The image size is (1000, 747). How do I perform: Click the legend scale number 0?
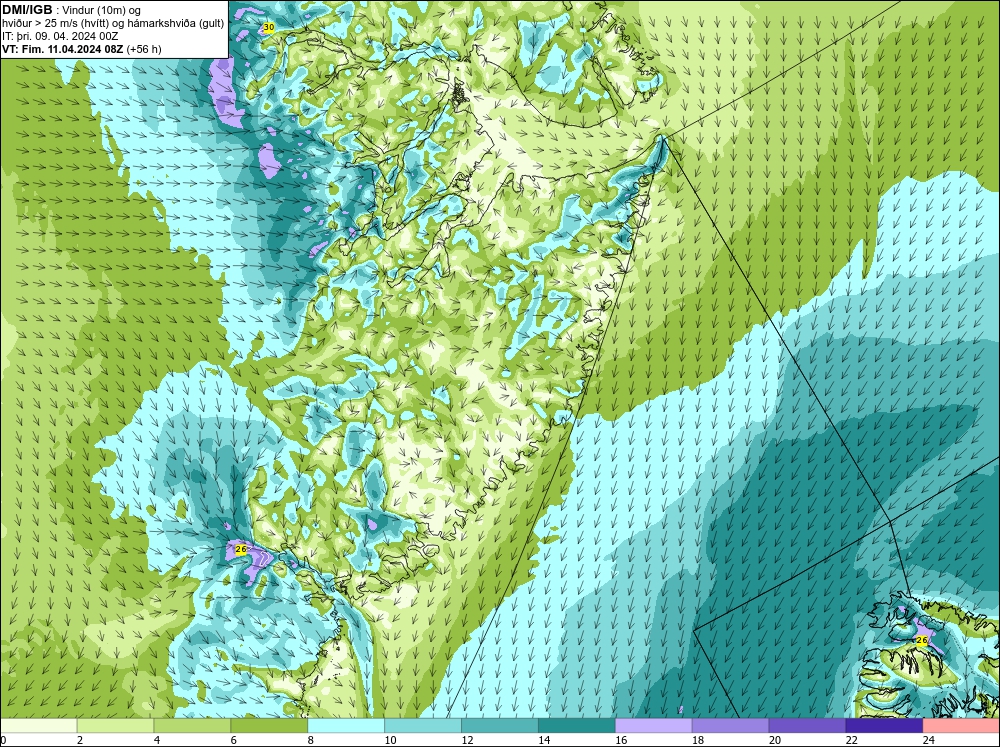coord(3,740)
